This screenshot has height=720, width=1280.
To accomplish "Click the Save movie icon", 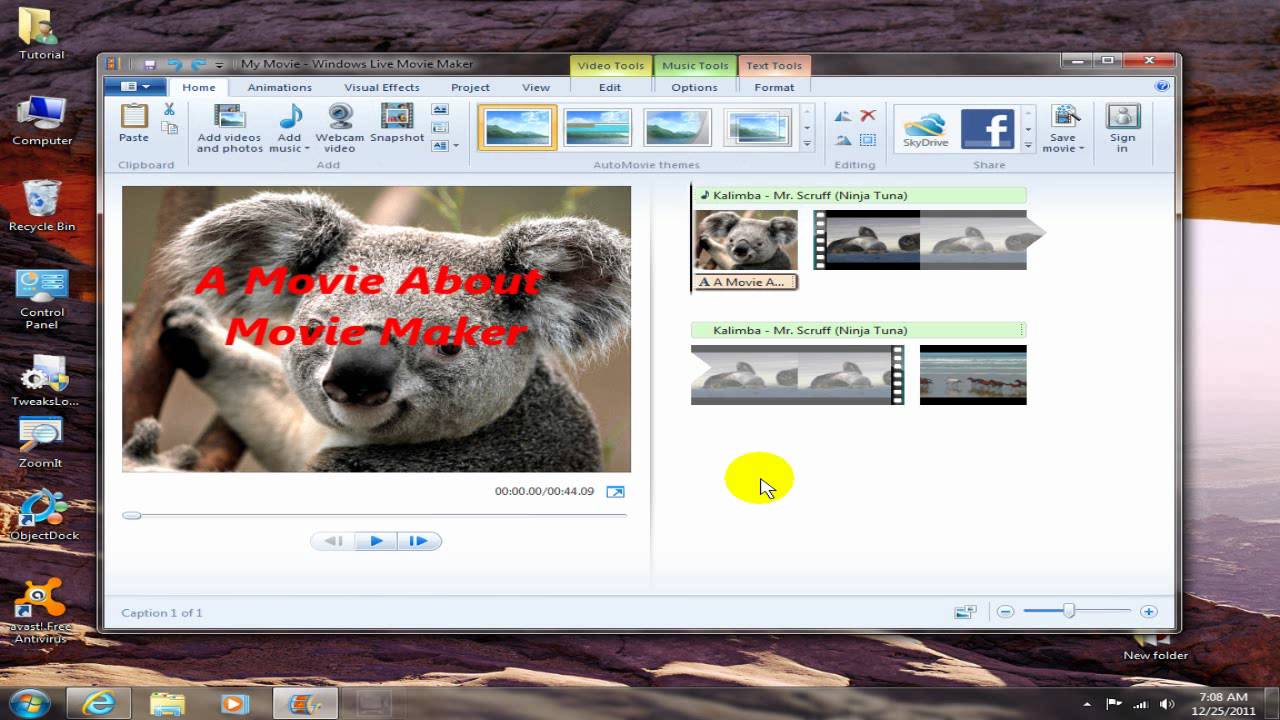I will [1064, 118].
